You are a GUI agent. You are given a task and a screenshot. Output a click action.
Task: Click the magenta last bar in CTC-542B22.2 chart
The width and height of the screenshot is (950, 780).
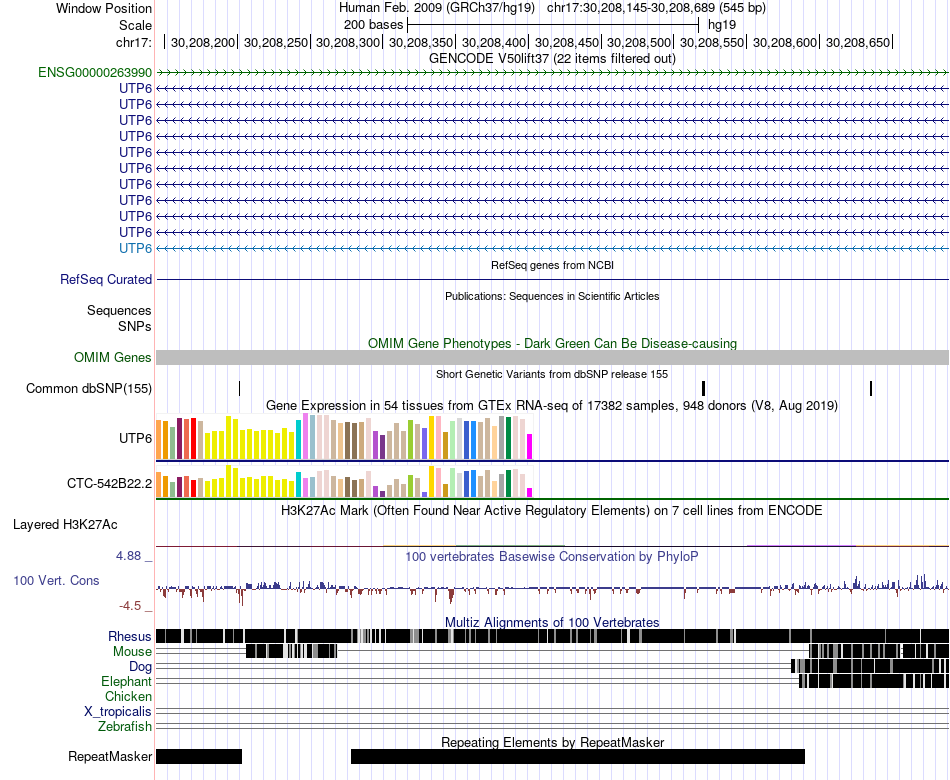tap(530, 493)
